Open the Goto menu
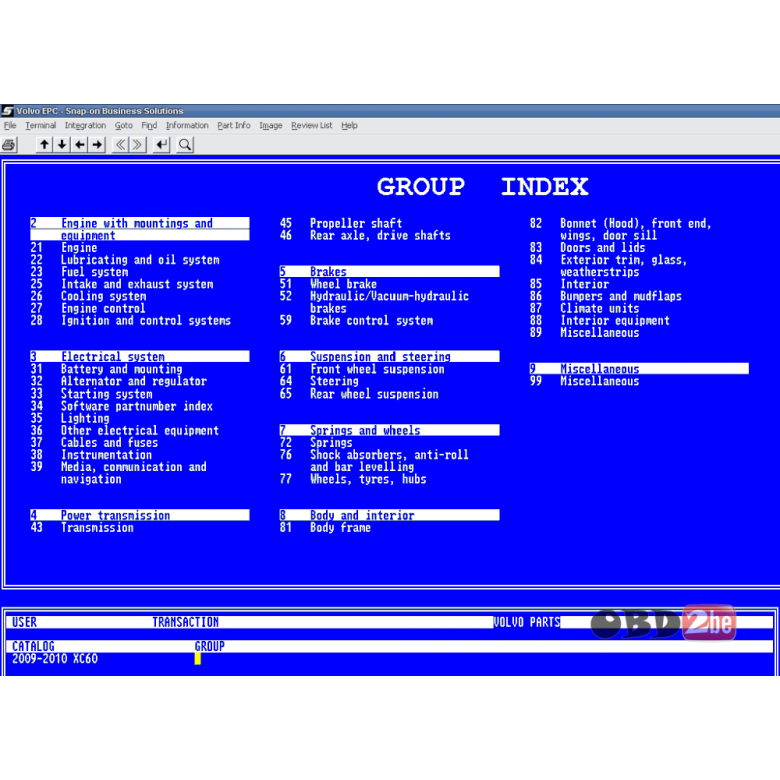 pyautogui.click(x=123, y=125)
